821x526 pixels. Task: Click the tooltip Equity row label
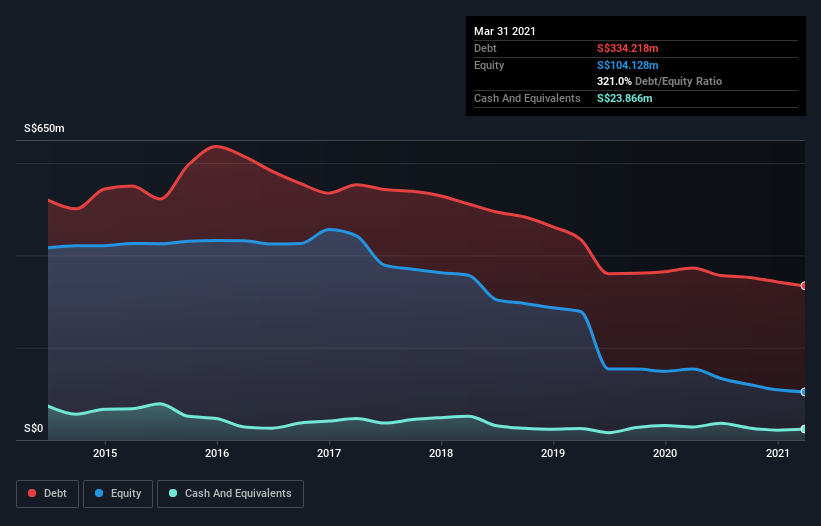coord(489,65)
